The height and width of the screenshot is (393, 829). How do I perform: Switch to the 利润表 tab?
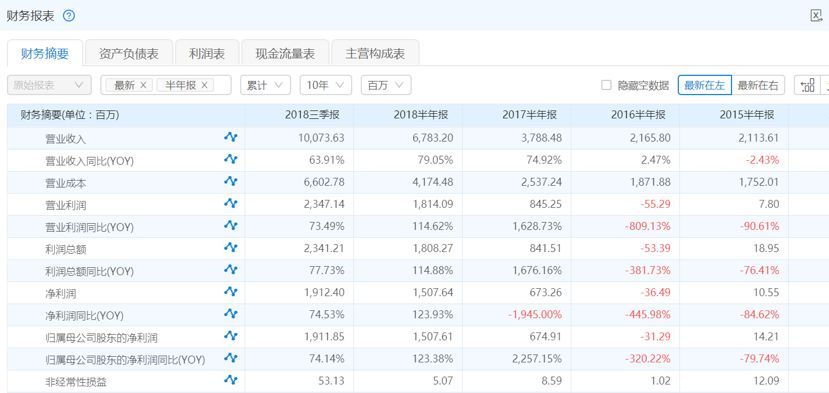[207, 53]
